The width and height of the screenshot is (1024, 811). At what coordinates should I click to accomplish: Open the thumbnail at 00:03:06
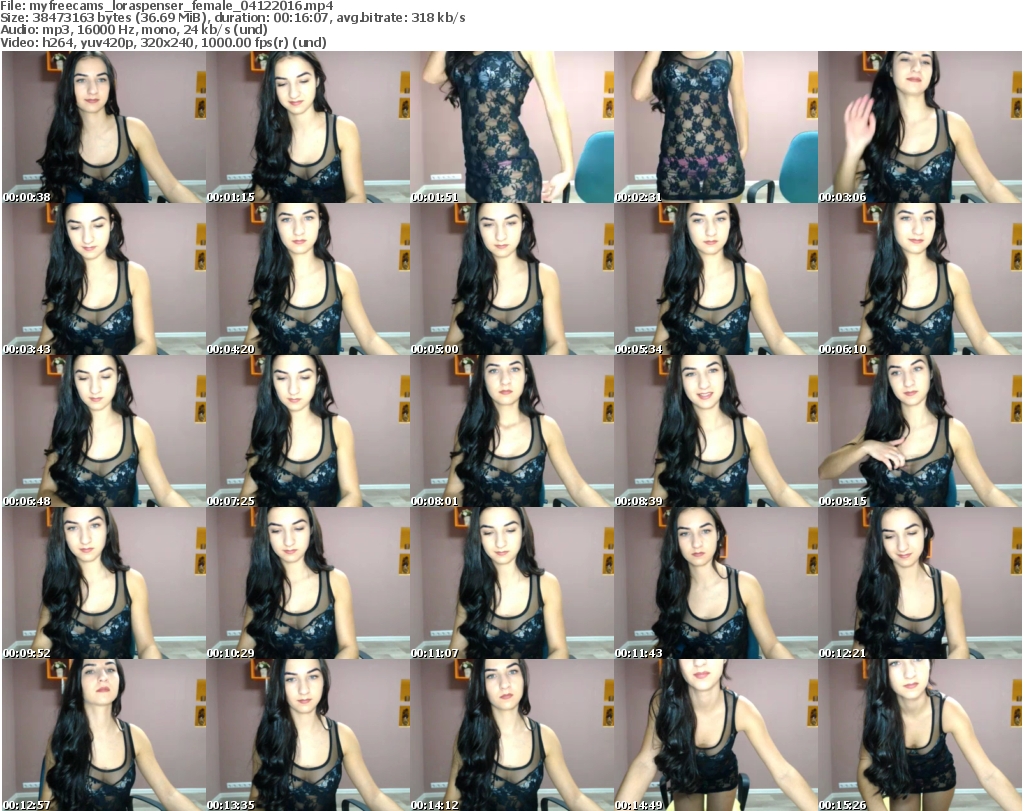919,127
